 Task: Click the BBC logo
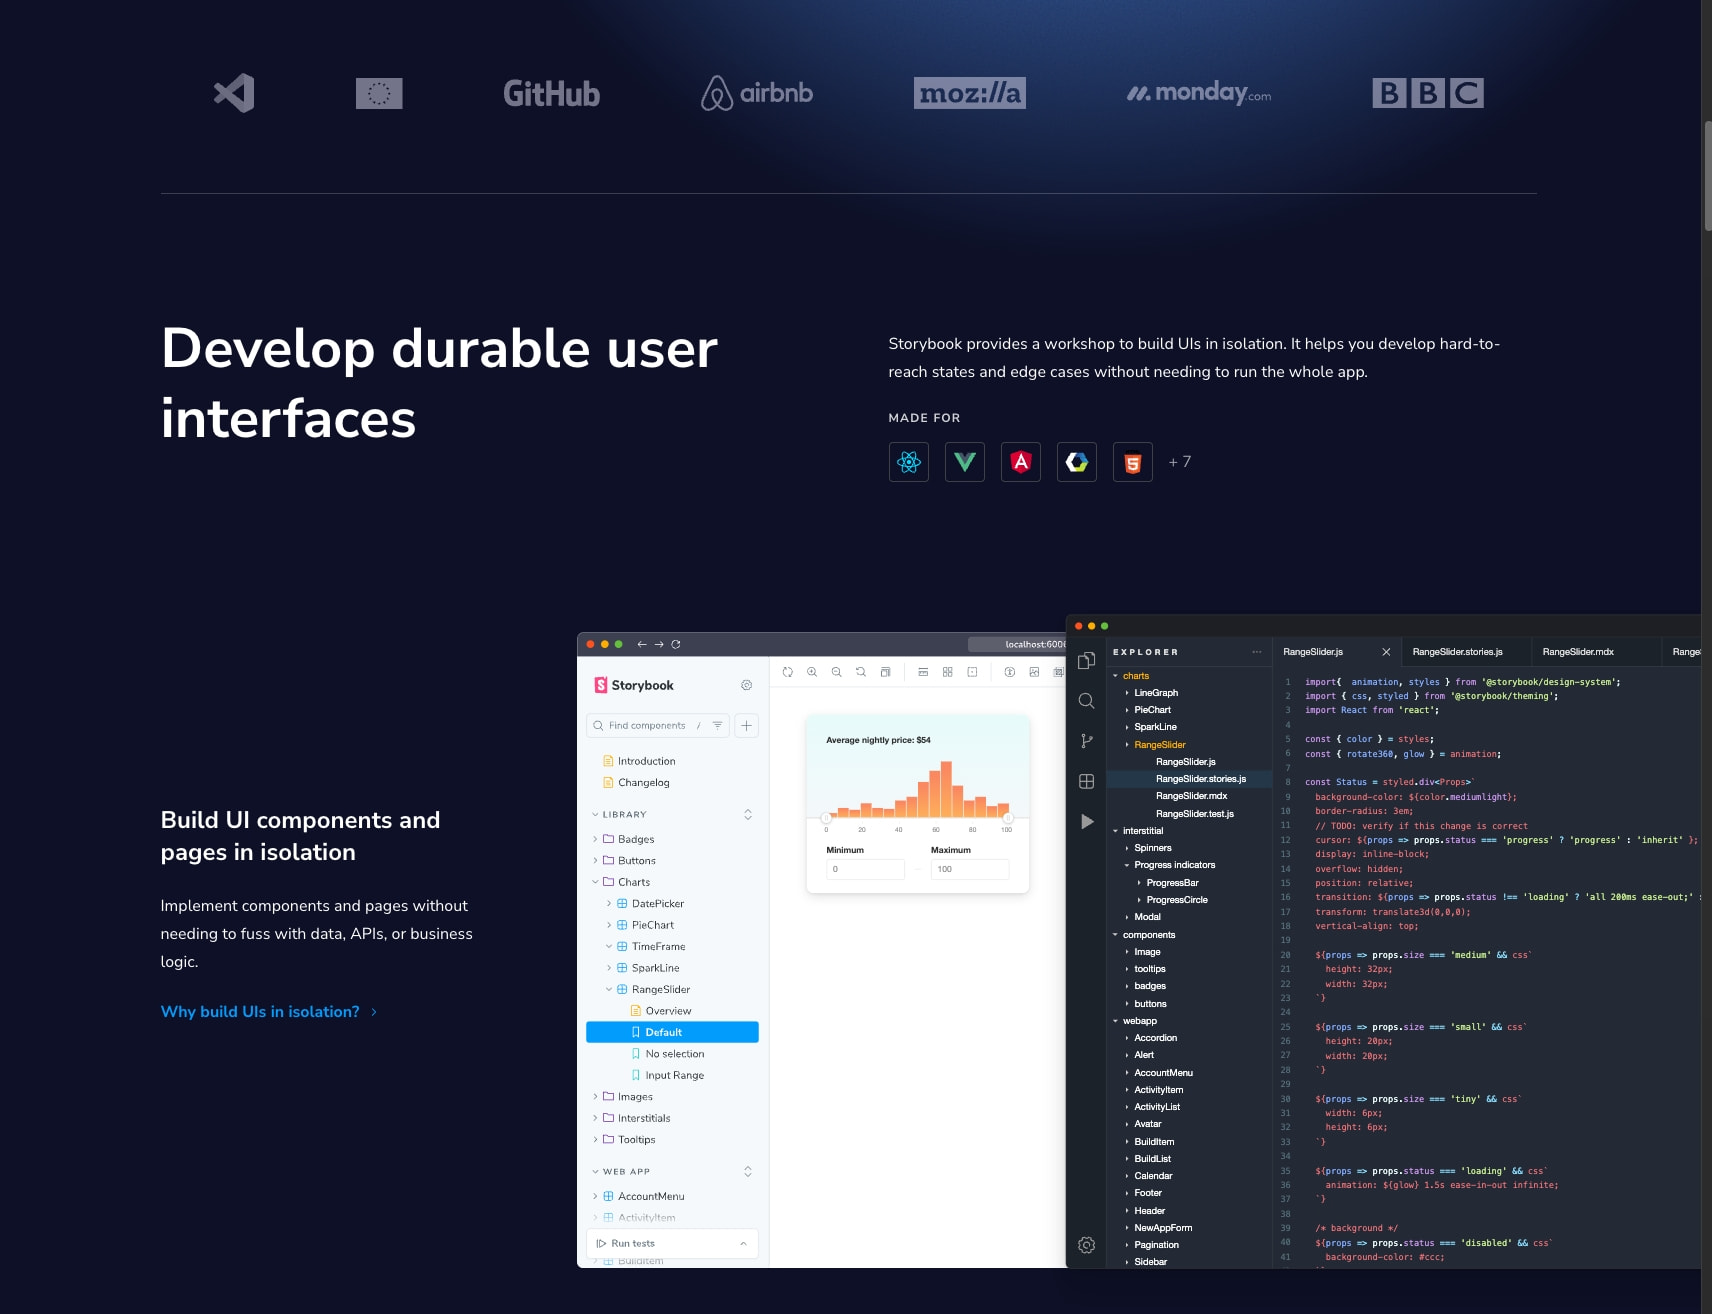point(1428,93)
